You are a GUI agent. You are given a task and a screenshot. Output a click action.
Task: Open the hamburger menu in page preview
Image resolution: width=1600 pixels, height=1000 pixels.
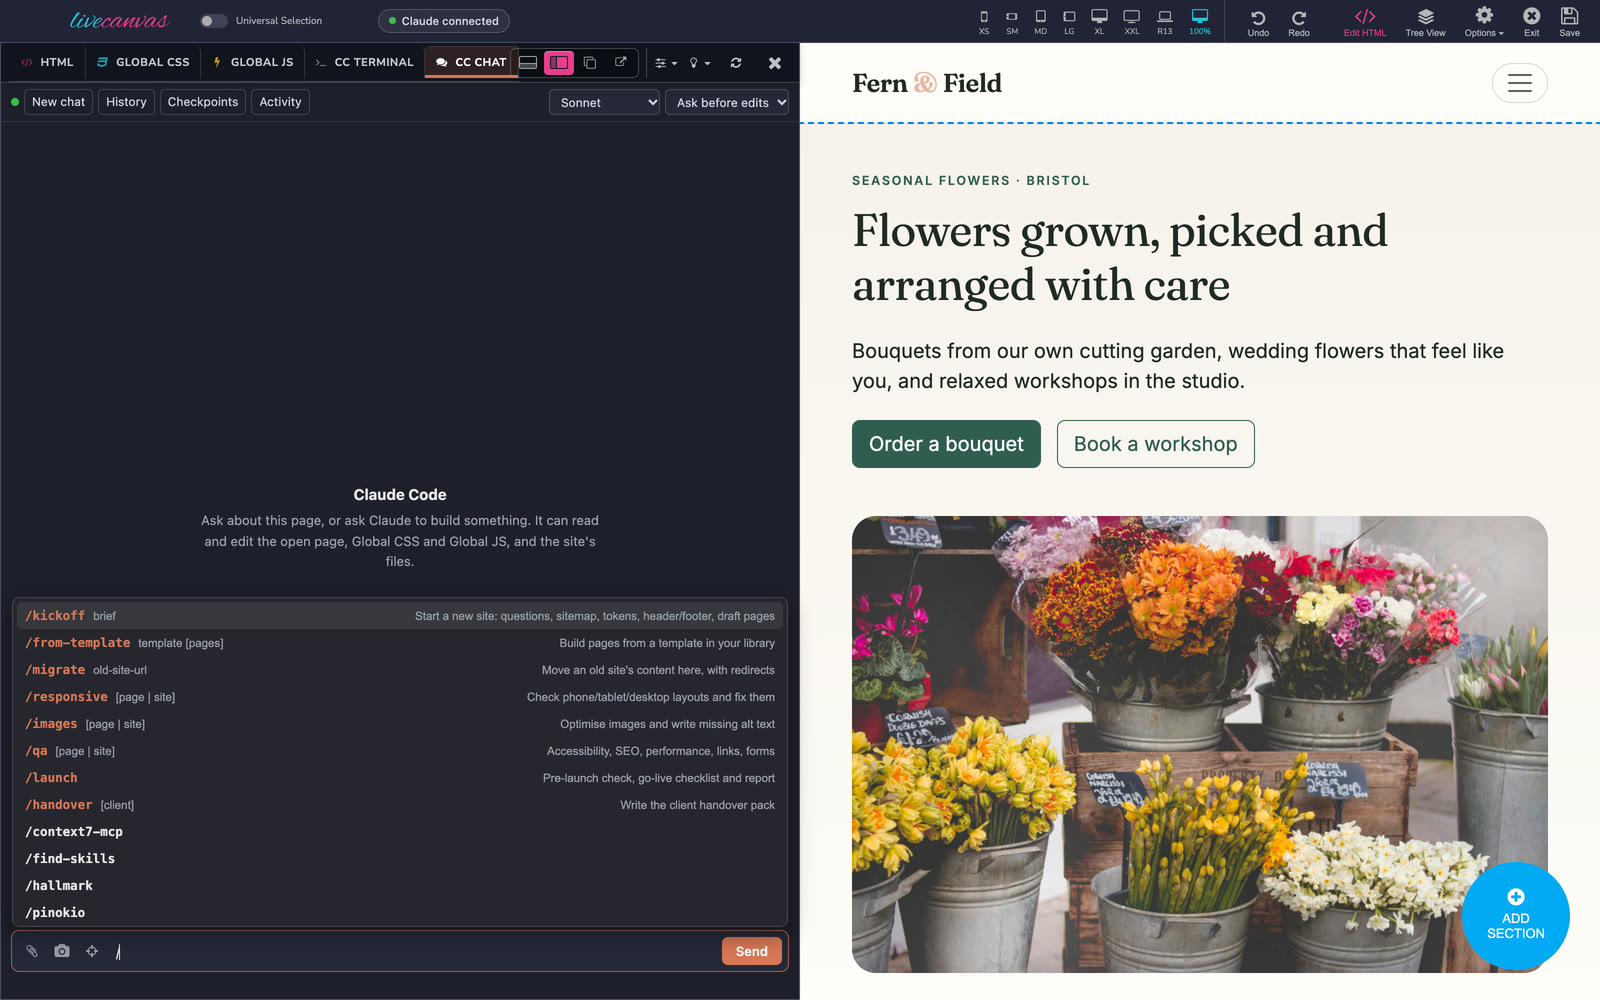click(1519, 83)
